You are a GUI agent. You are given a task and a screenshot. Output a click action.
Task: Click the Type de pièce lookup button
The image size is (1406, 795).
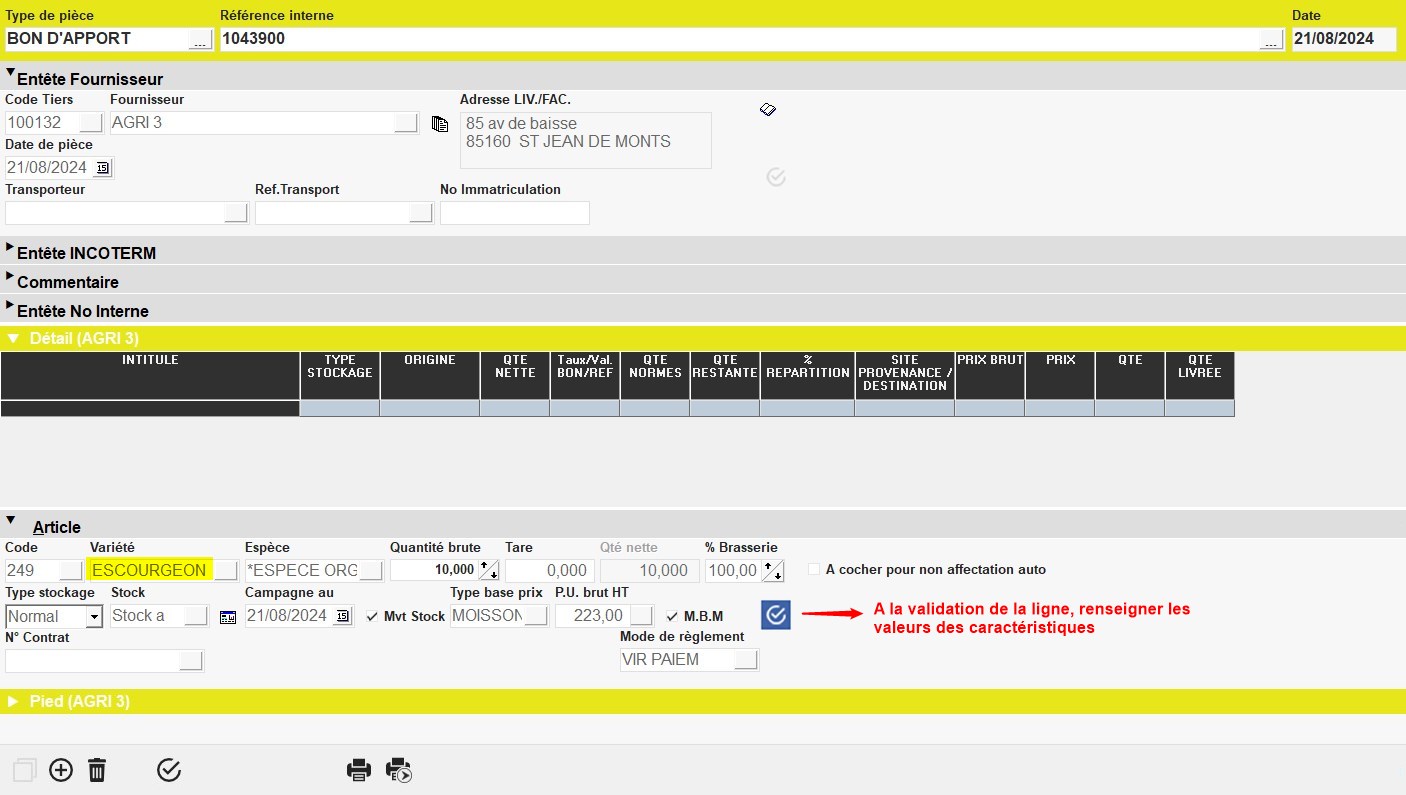pyautogui.click(x=200, y=39)
